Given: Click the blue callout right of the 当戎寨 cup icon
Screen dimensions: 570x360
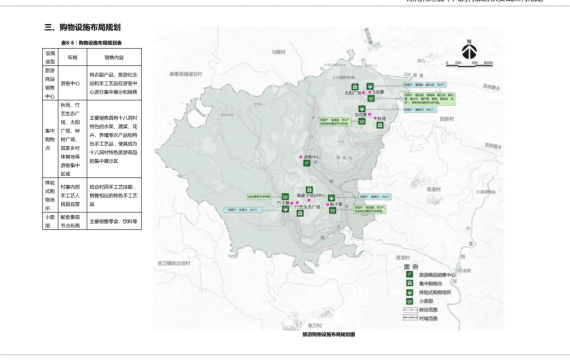Looking at the screenshot, I should pos(420,109).
